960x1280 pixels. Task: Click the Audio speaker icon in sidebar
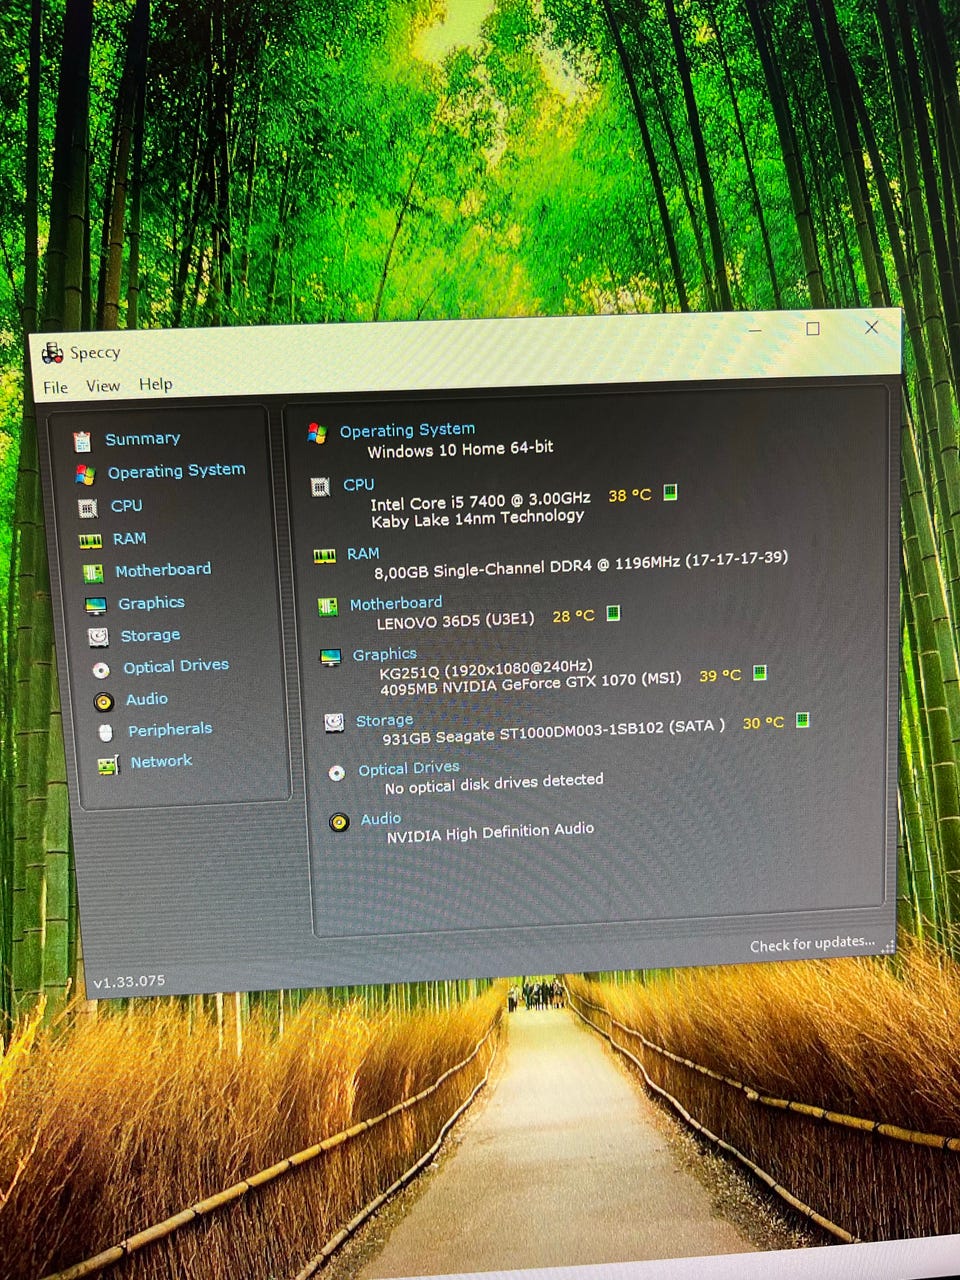tap(104, 702)
